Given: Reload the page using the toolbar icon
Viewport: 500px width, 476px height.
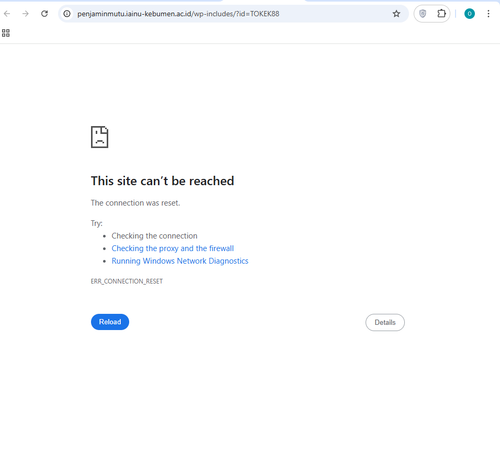Looking at the screenshot, I should tap(44, 14).
